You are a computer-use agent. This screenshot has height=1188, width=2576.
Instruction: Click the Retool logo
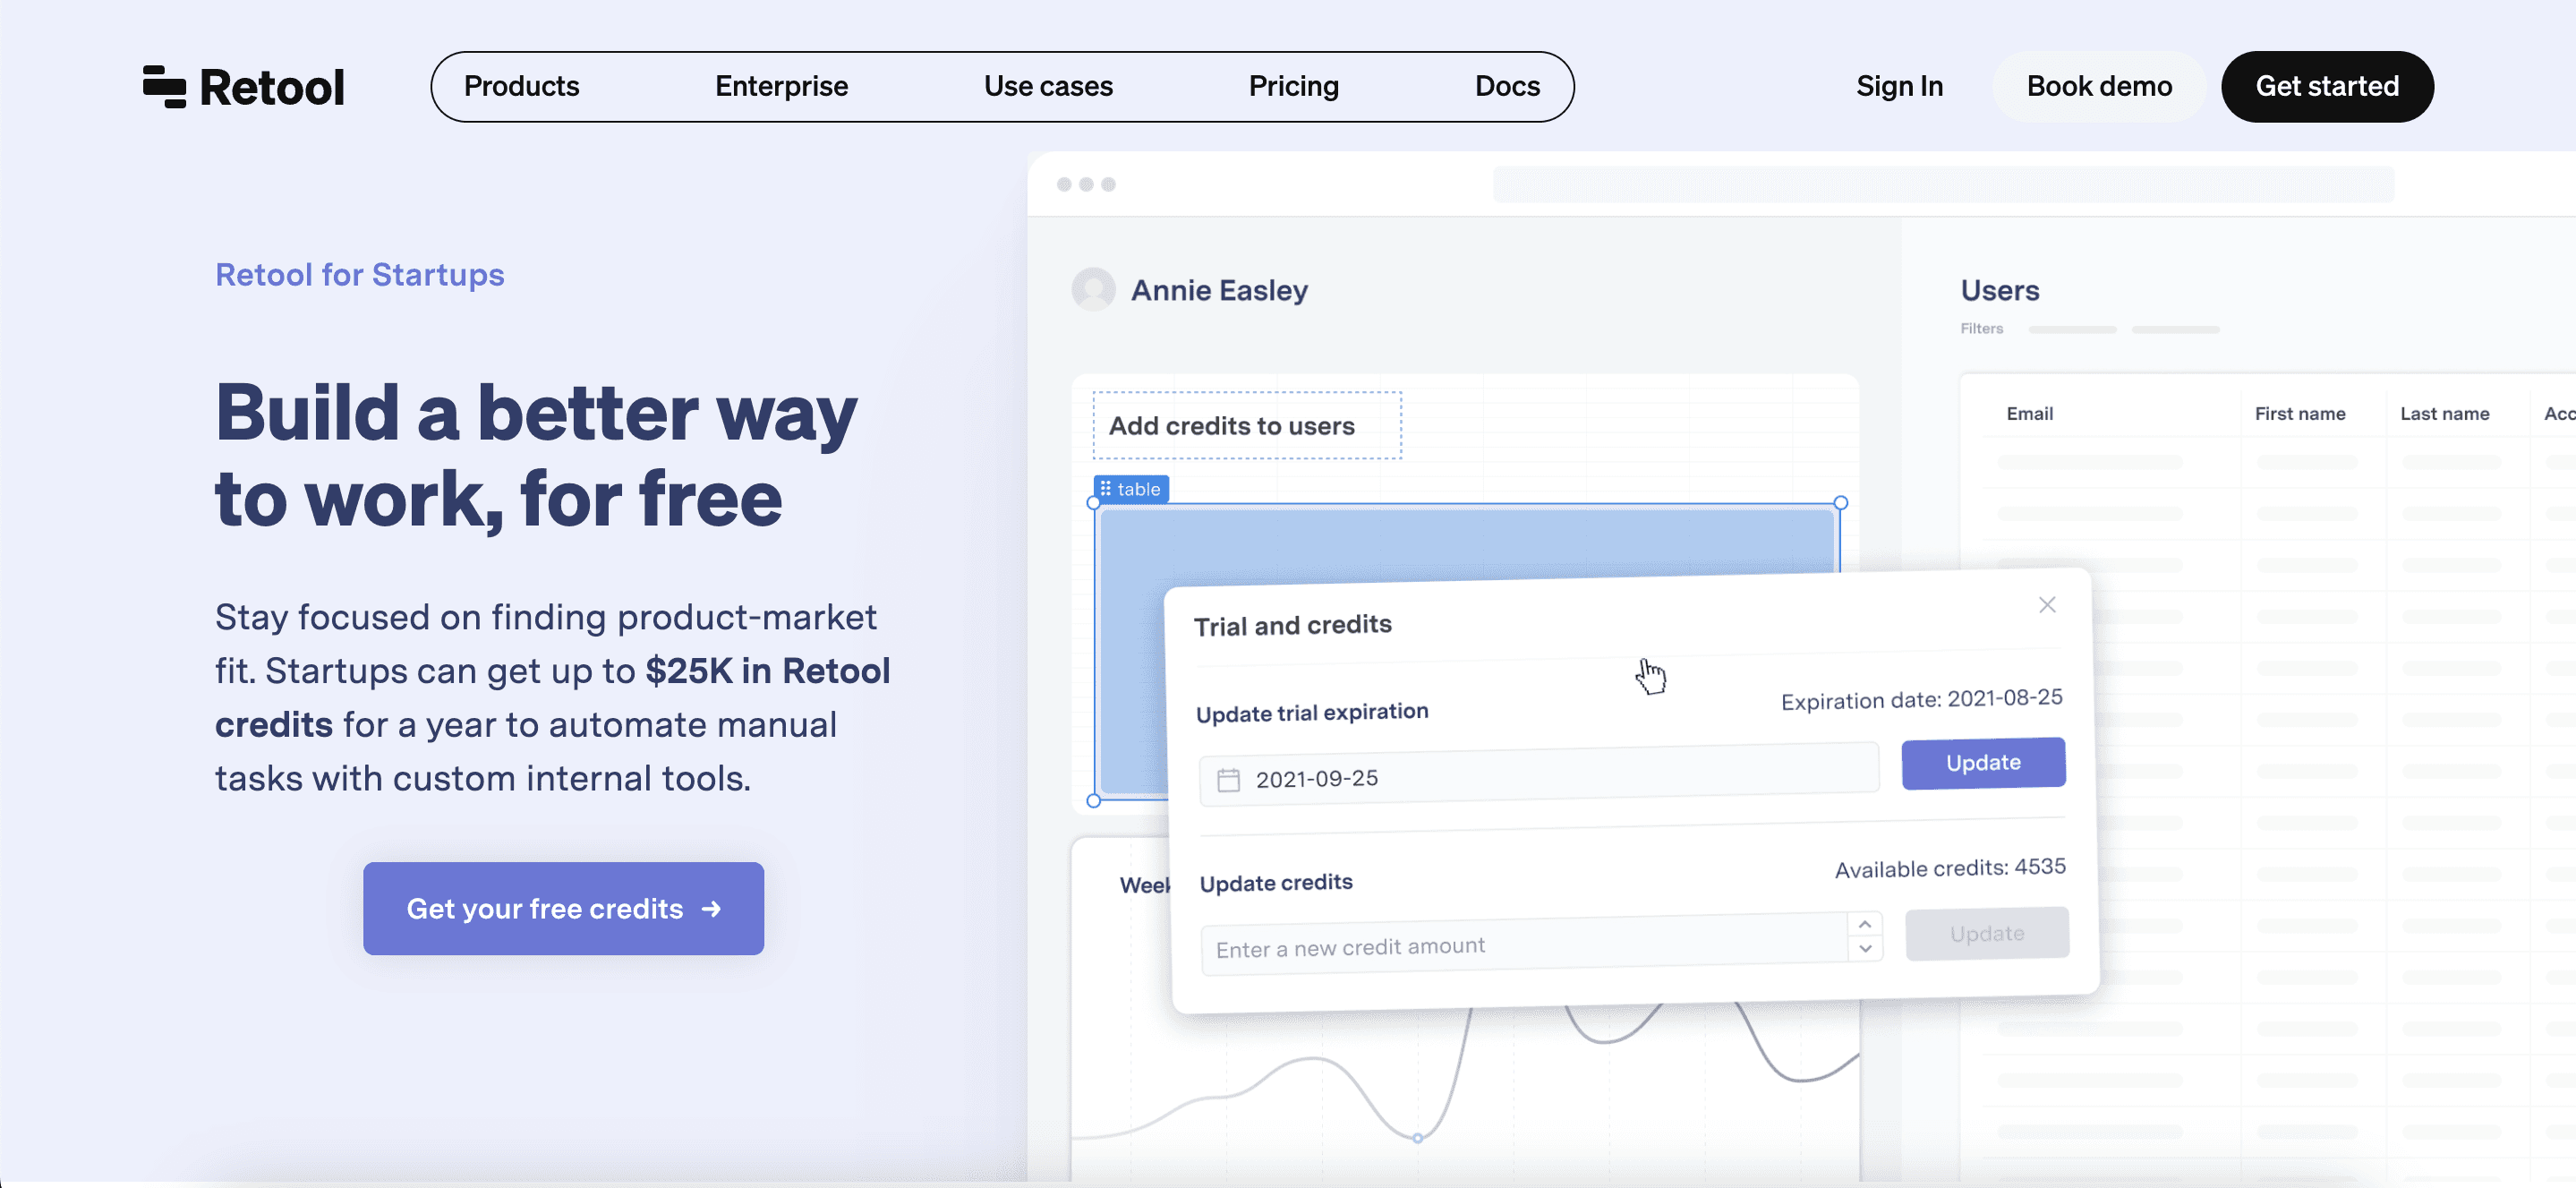click(x=243, y=87)
